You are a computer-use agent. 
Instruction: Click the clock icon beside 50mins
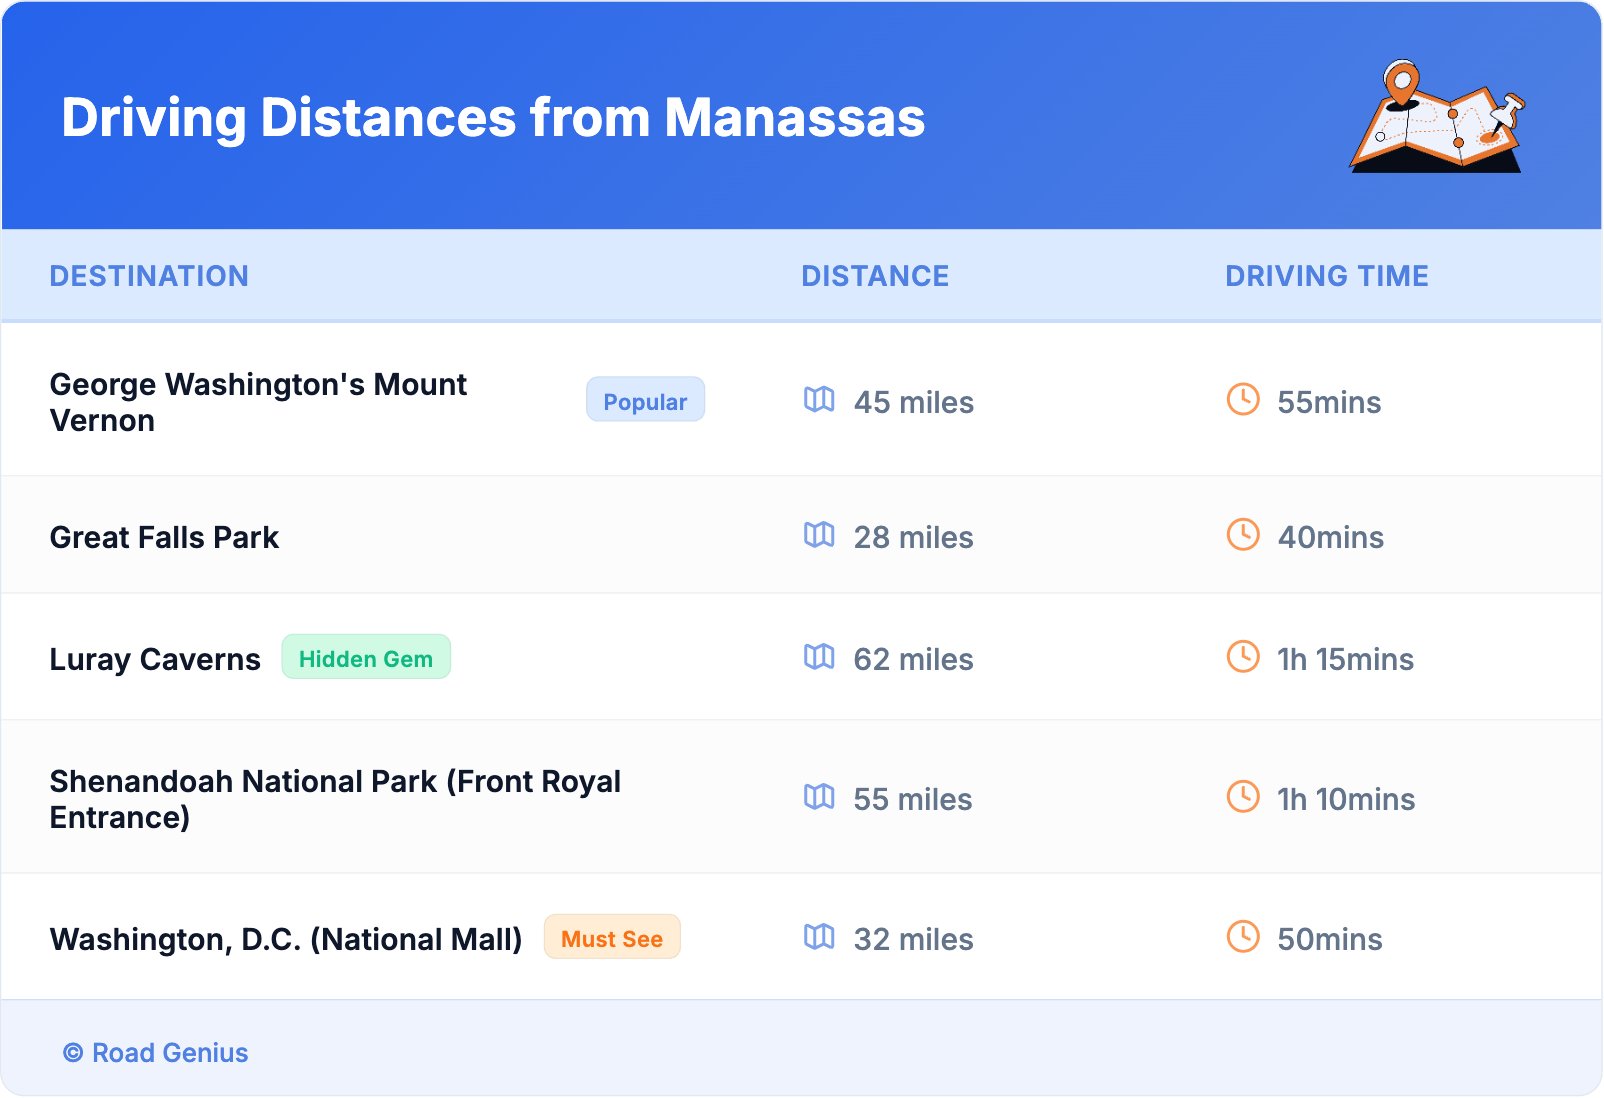[x=1243, y=937]
